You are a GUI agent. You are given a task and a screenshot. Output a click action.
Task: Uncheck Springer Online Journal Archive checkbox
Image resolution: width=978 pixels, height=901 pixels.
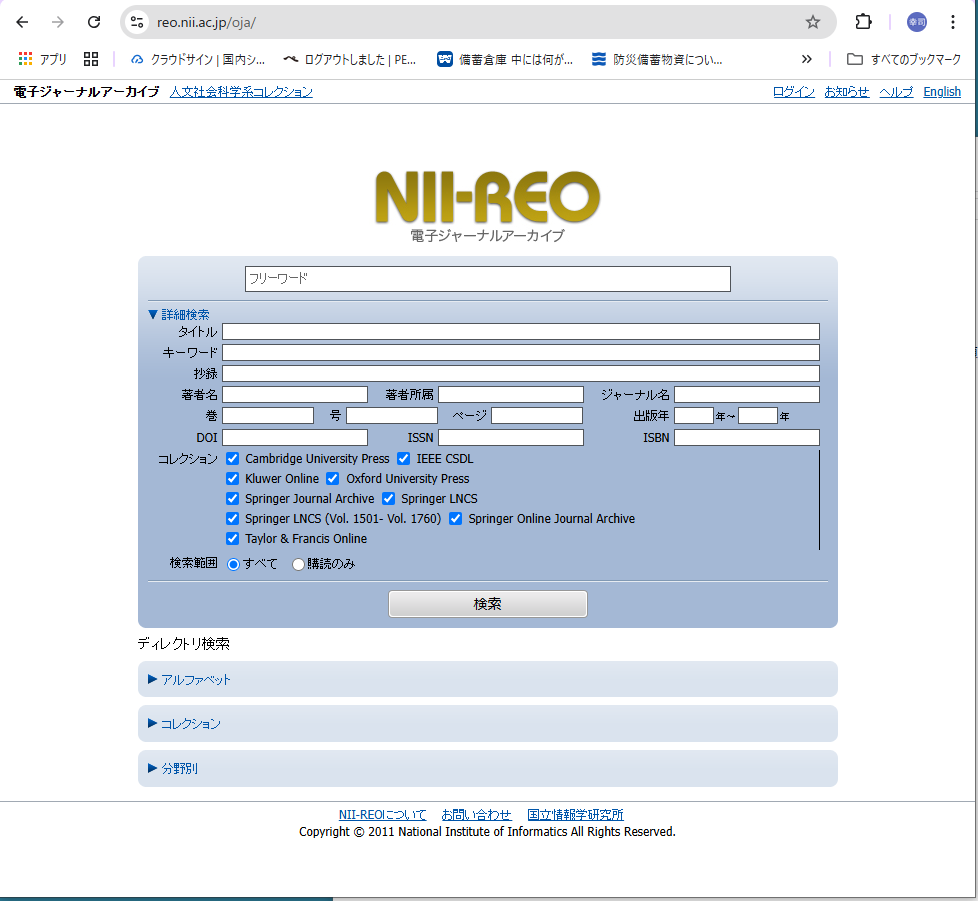pyautogui.click(x=456, y=519)
